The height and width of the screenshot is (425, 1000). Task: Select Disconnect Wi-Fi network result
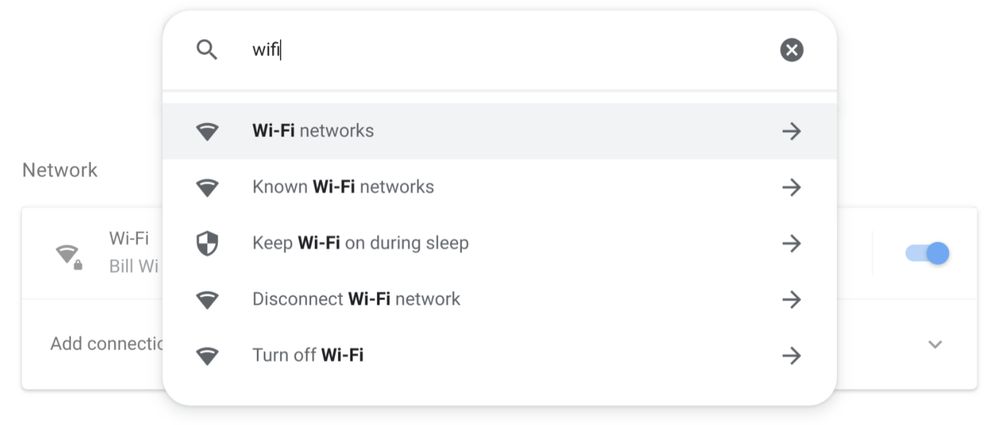(x=356, y=299)
